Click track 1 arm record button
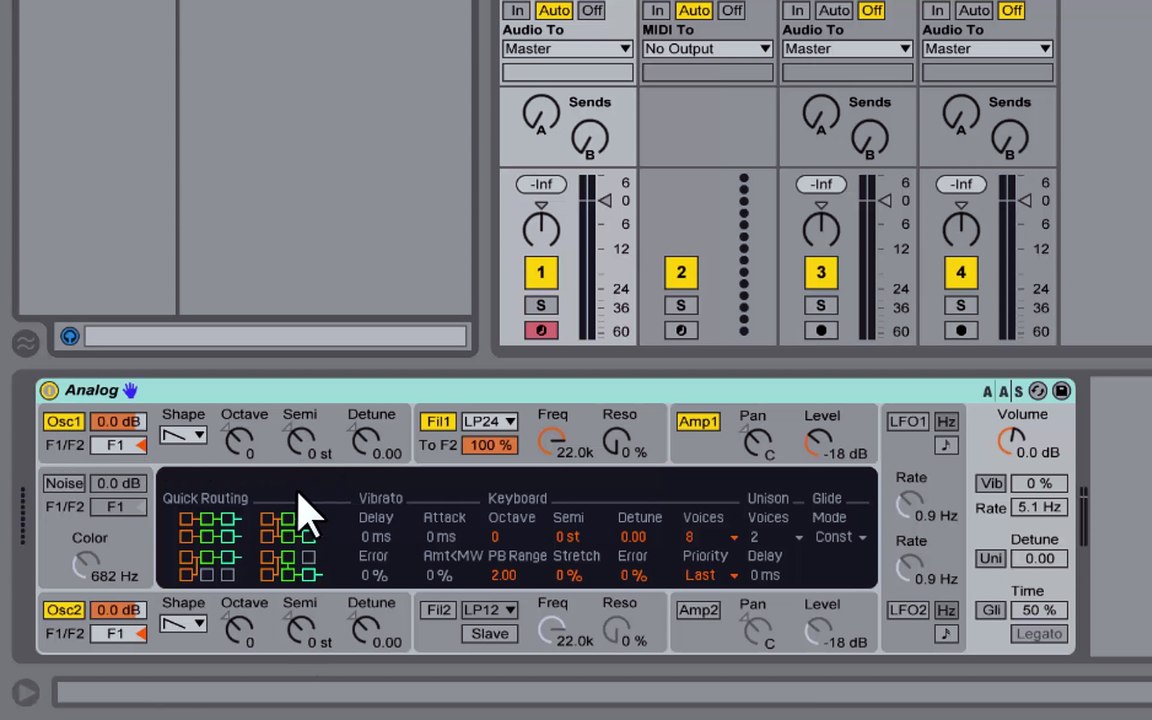The height and width of the screenshot is (720, 1152). [x=541, y=330]
